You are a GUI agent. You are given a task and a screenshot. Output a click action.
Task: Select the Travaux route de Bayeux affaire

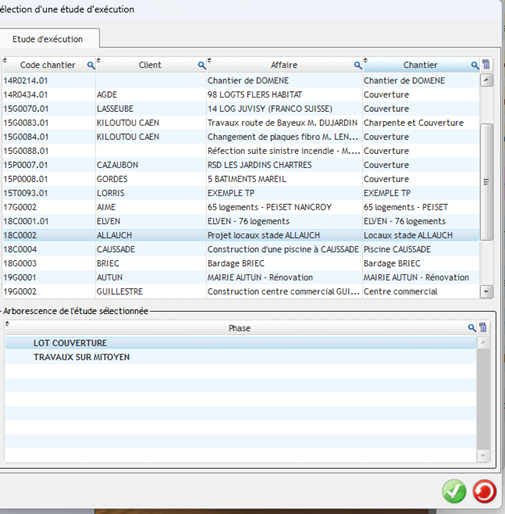pos(282,123)
